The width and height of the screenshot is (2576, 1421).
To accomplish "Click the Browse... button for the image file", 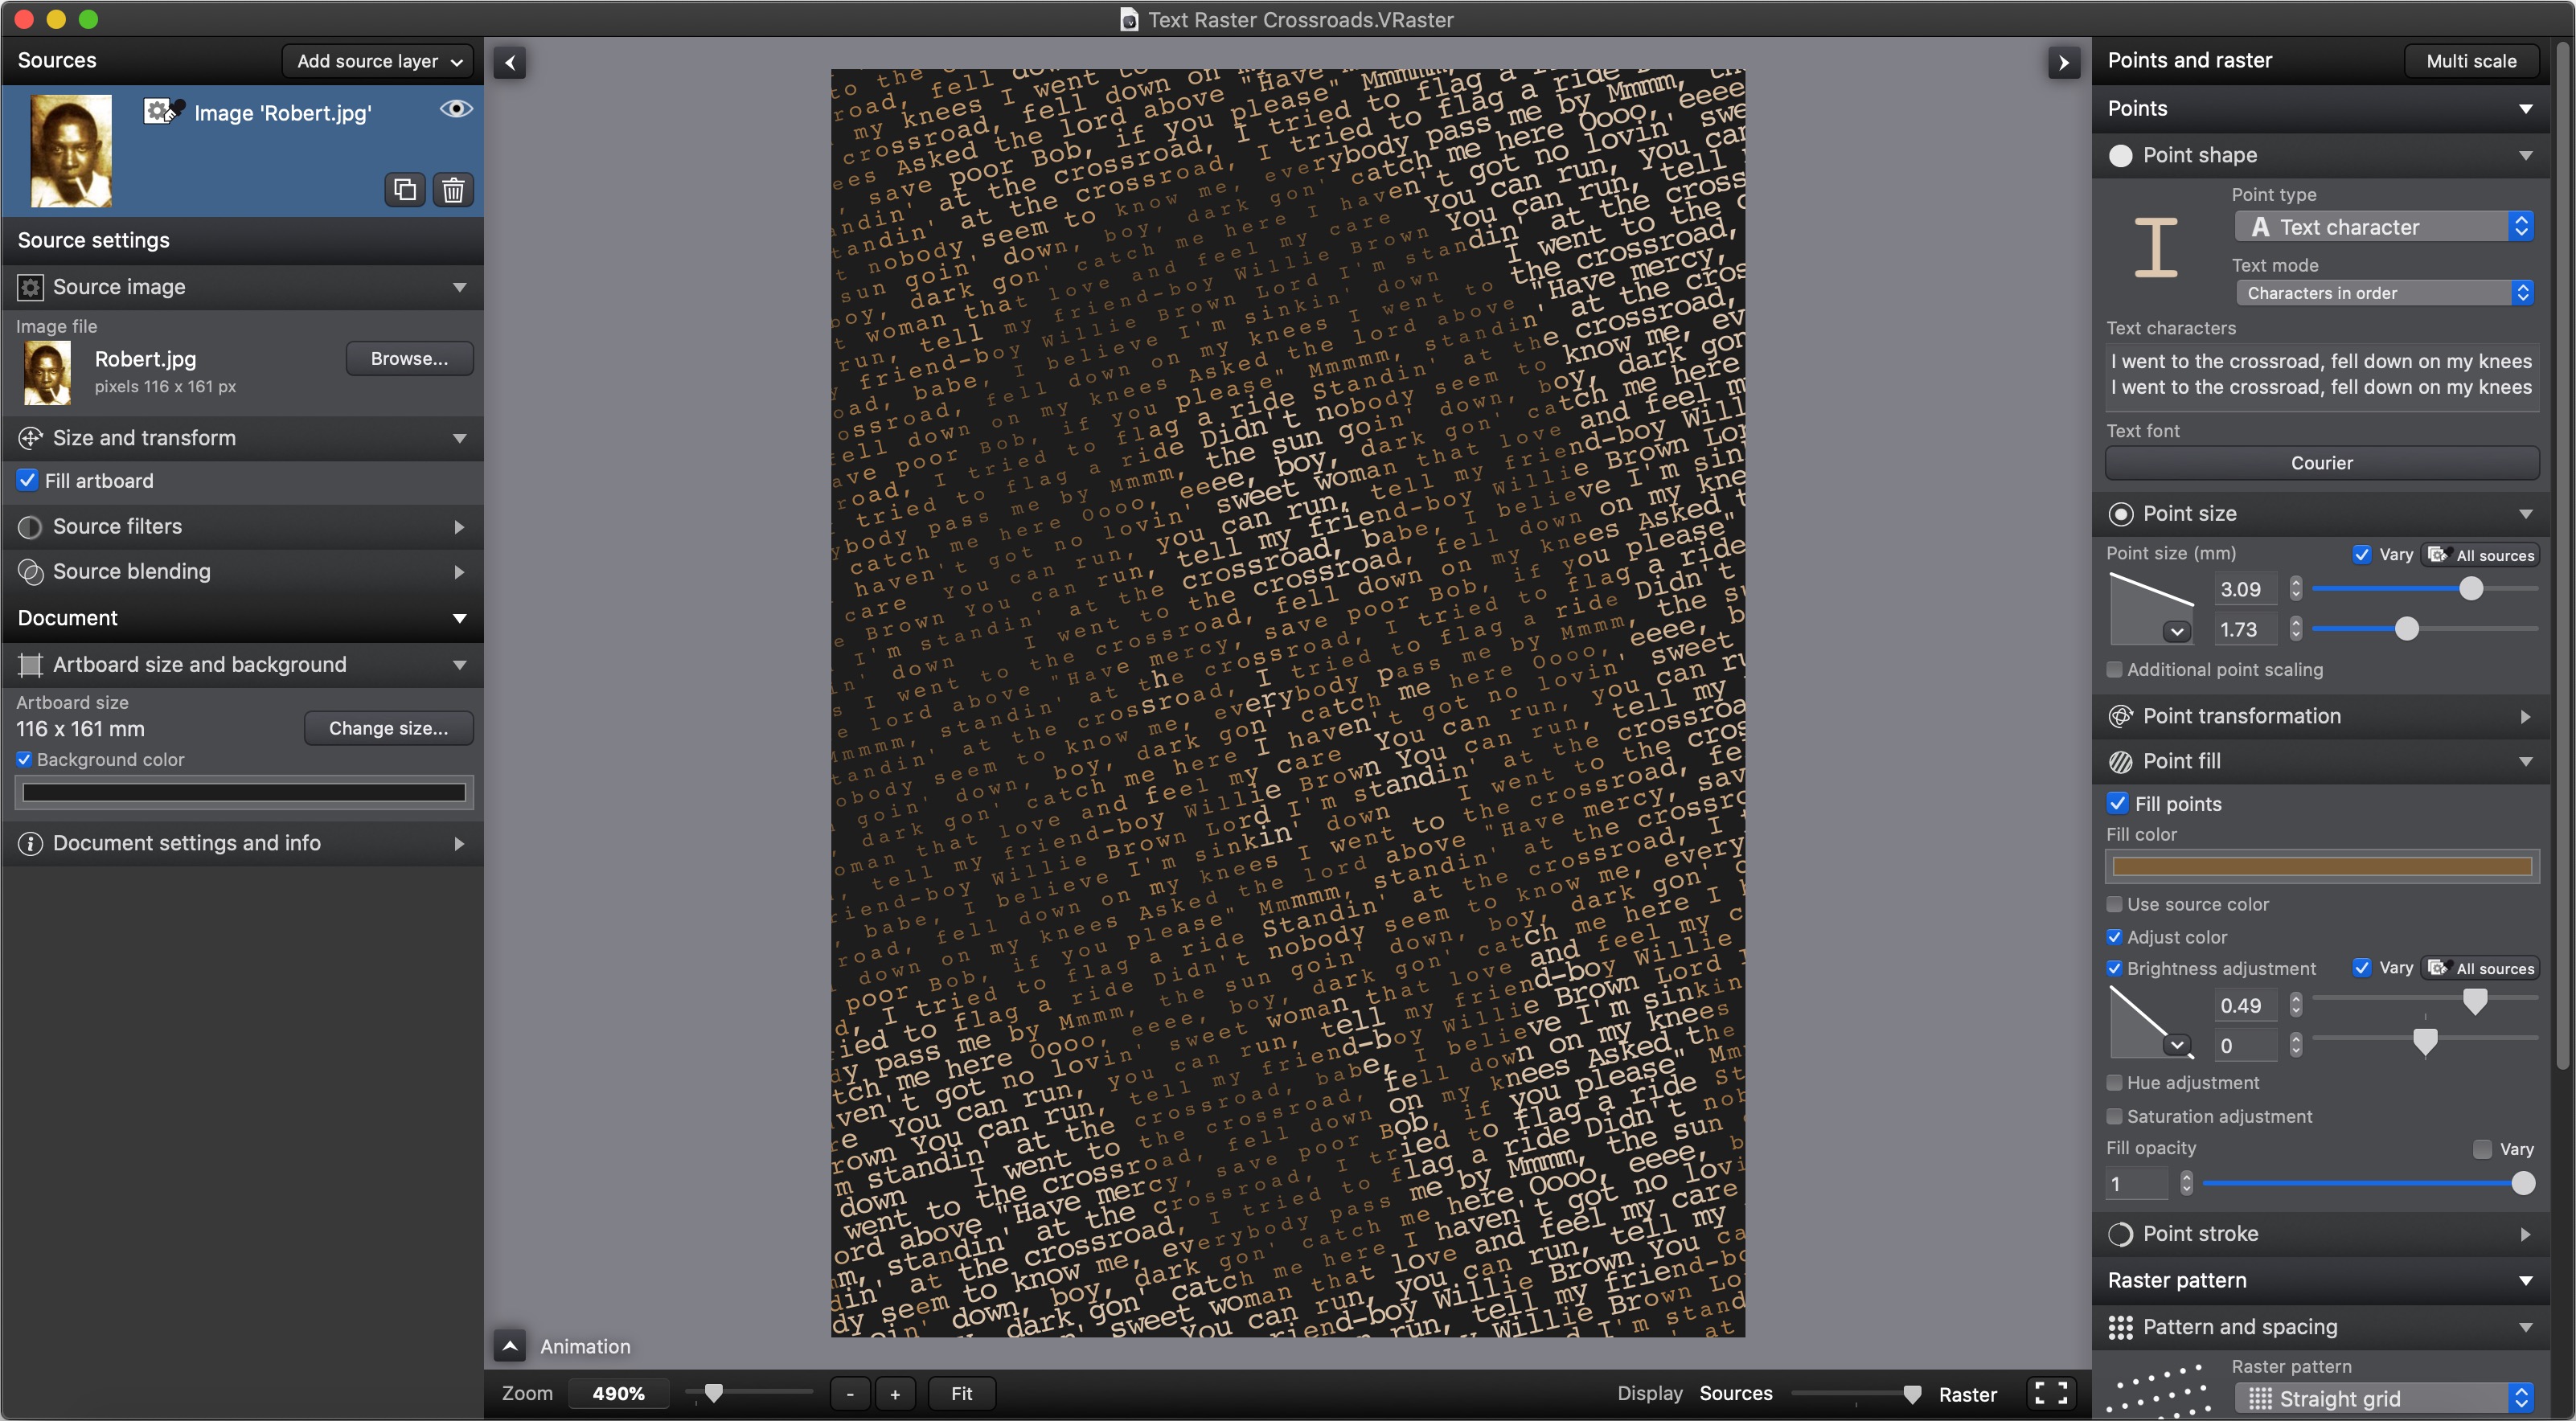I will click(x=409, y=358).
